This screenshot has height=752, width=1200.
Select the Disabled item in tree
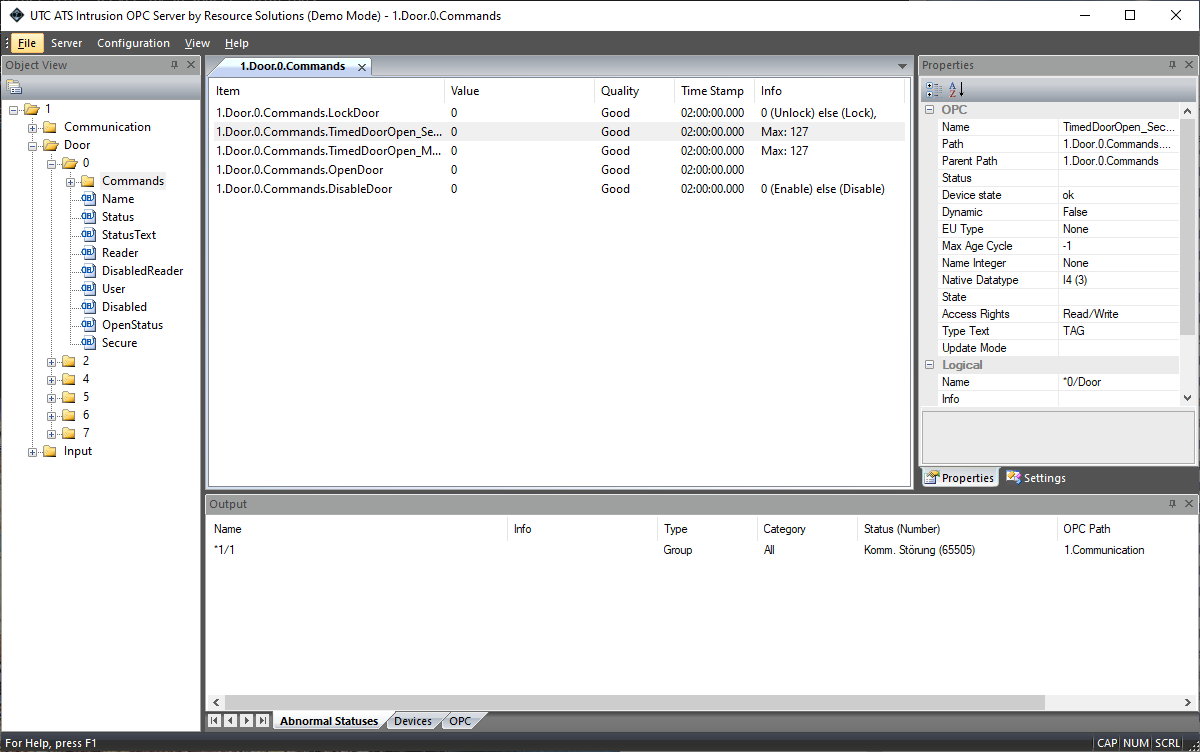point(124,307)
